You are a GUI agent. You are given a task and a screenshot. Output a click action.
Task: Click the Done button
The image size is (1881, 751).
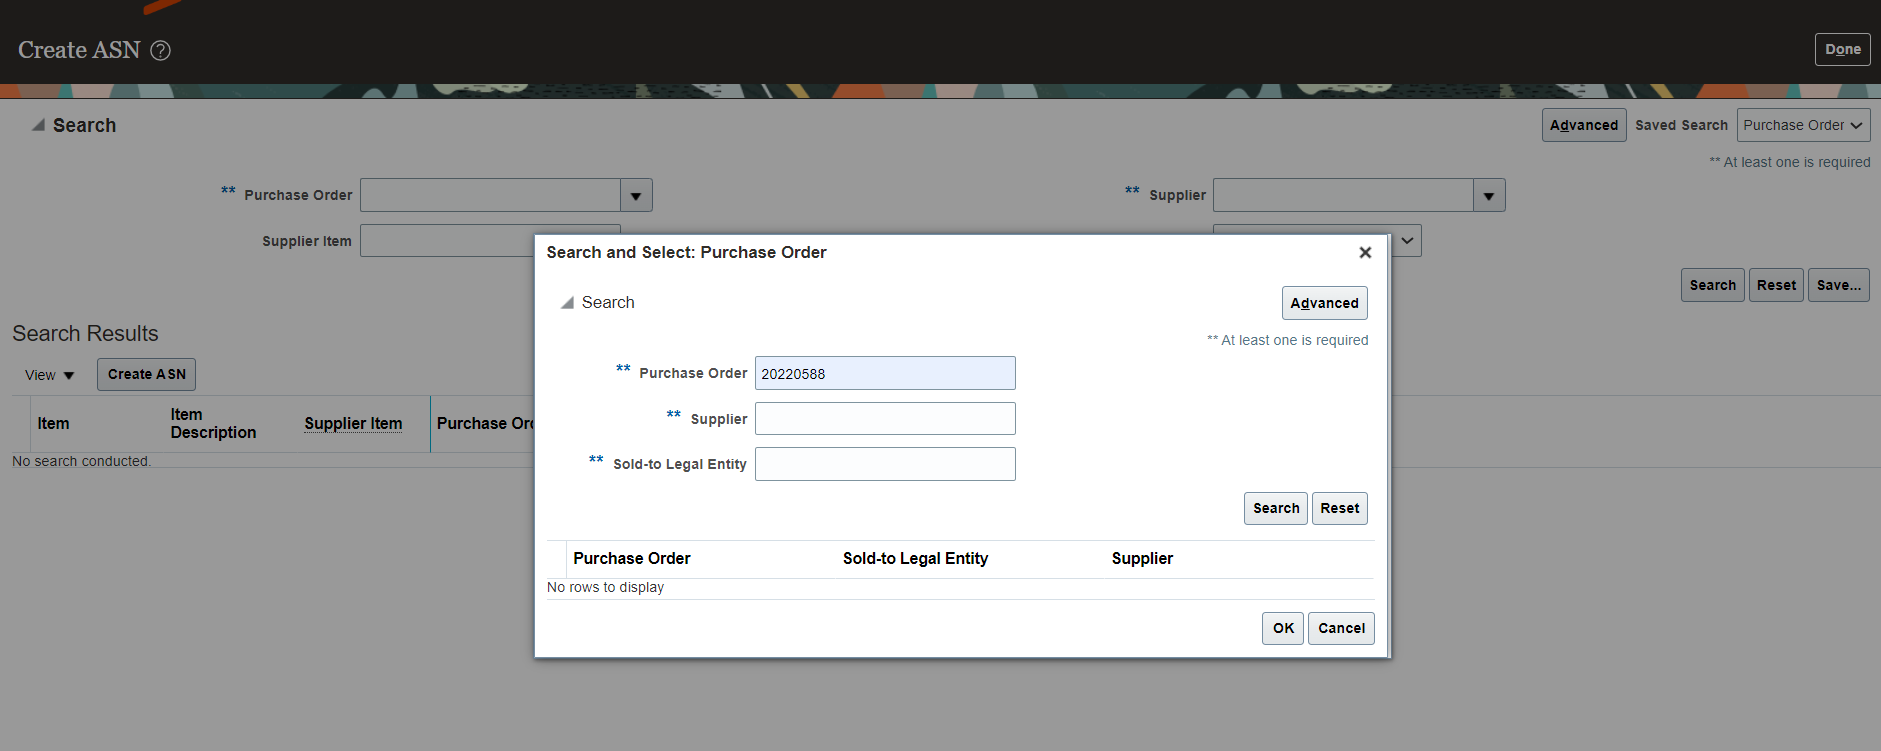tap(1842, 49)
